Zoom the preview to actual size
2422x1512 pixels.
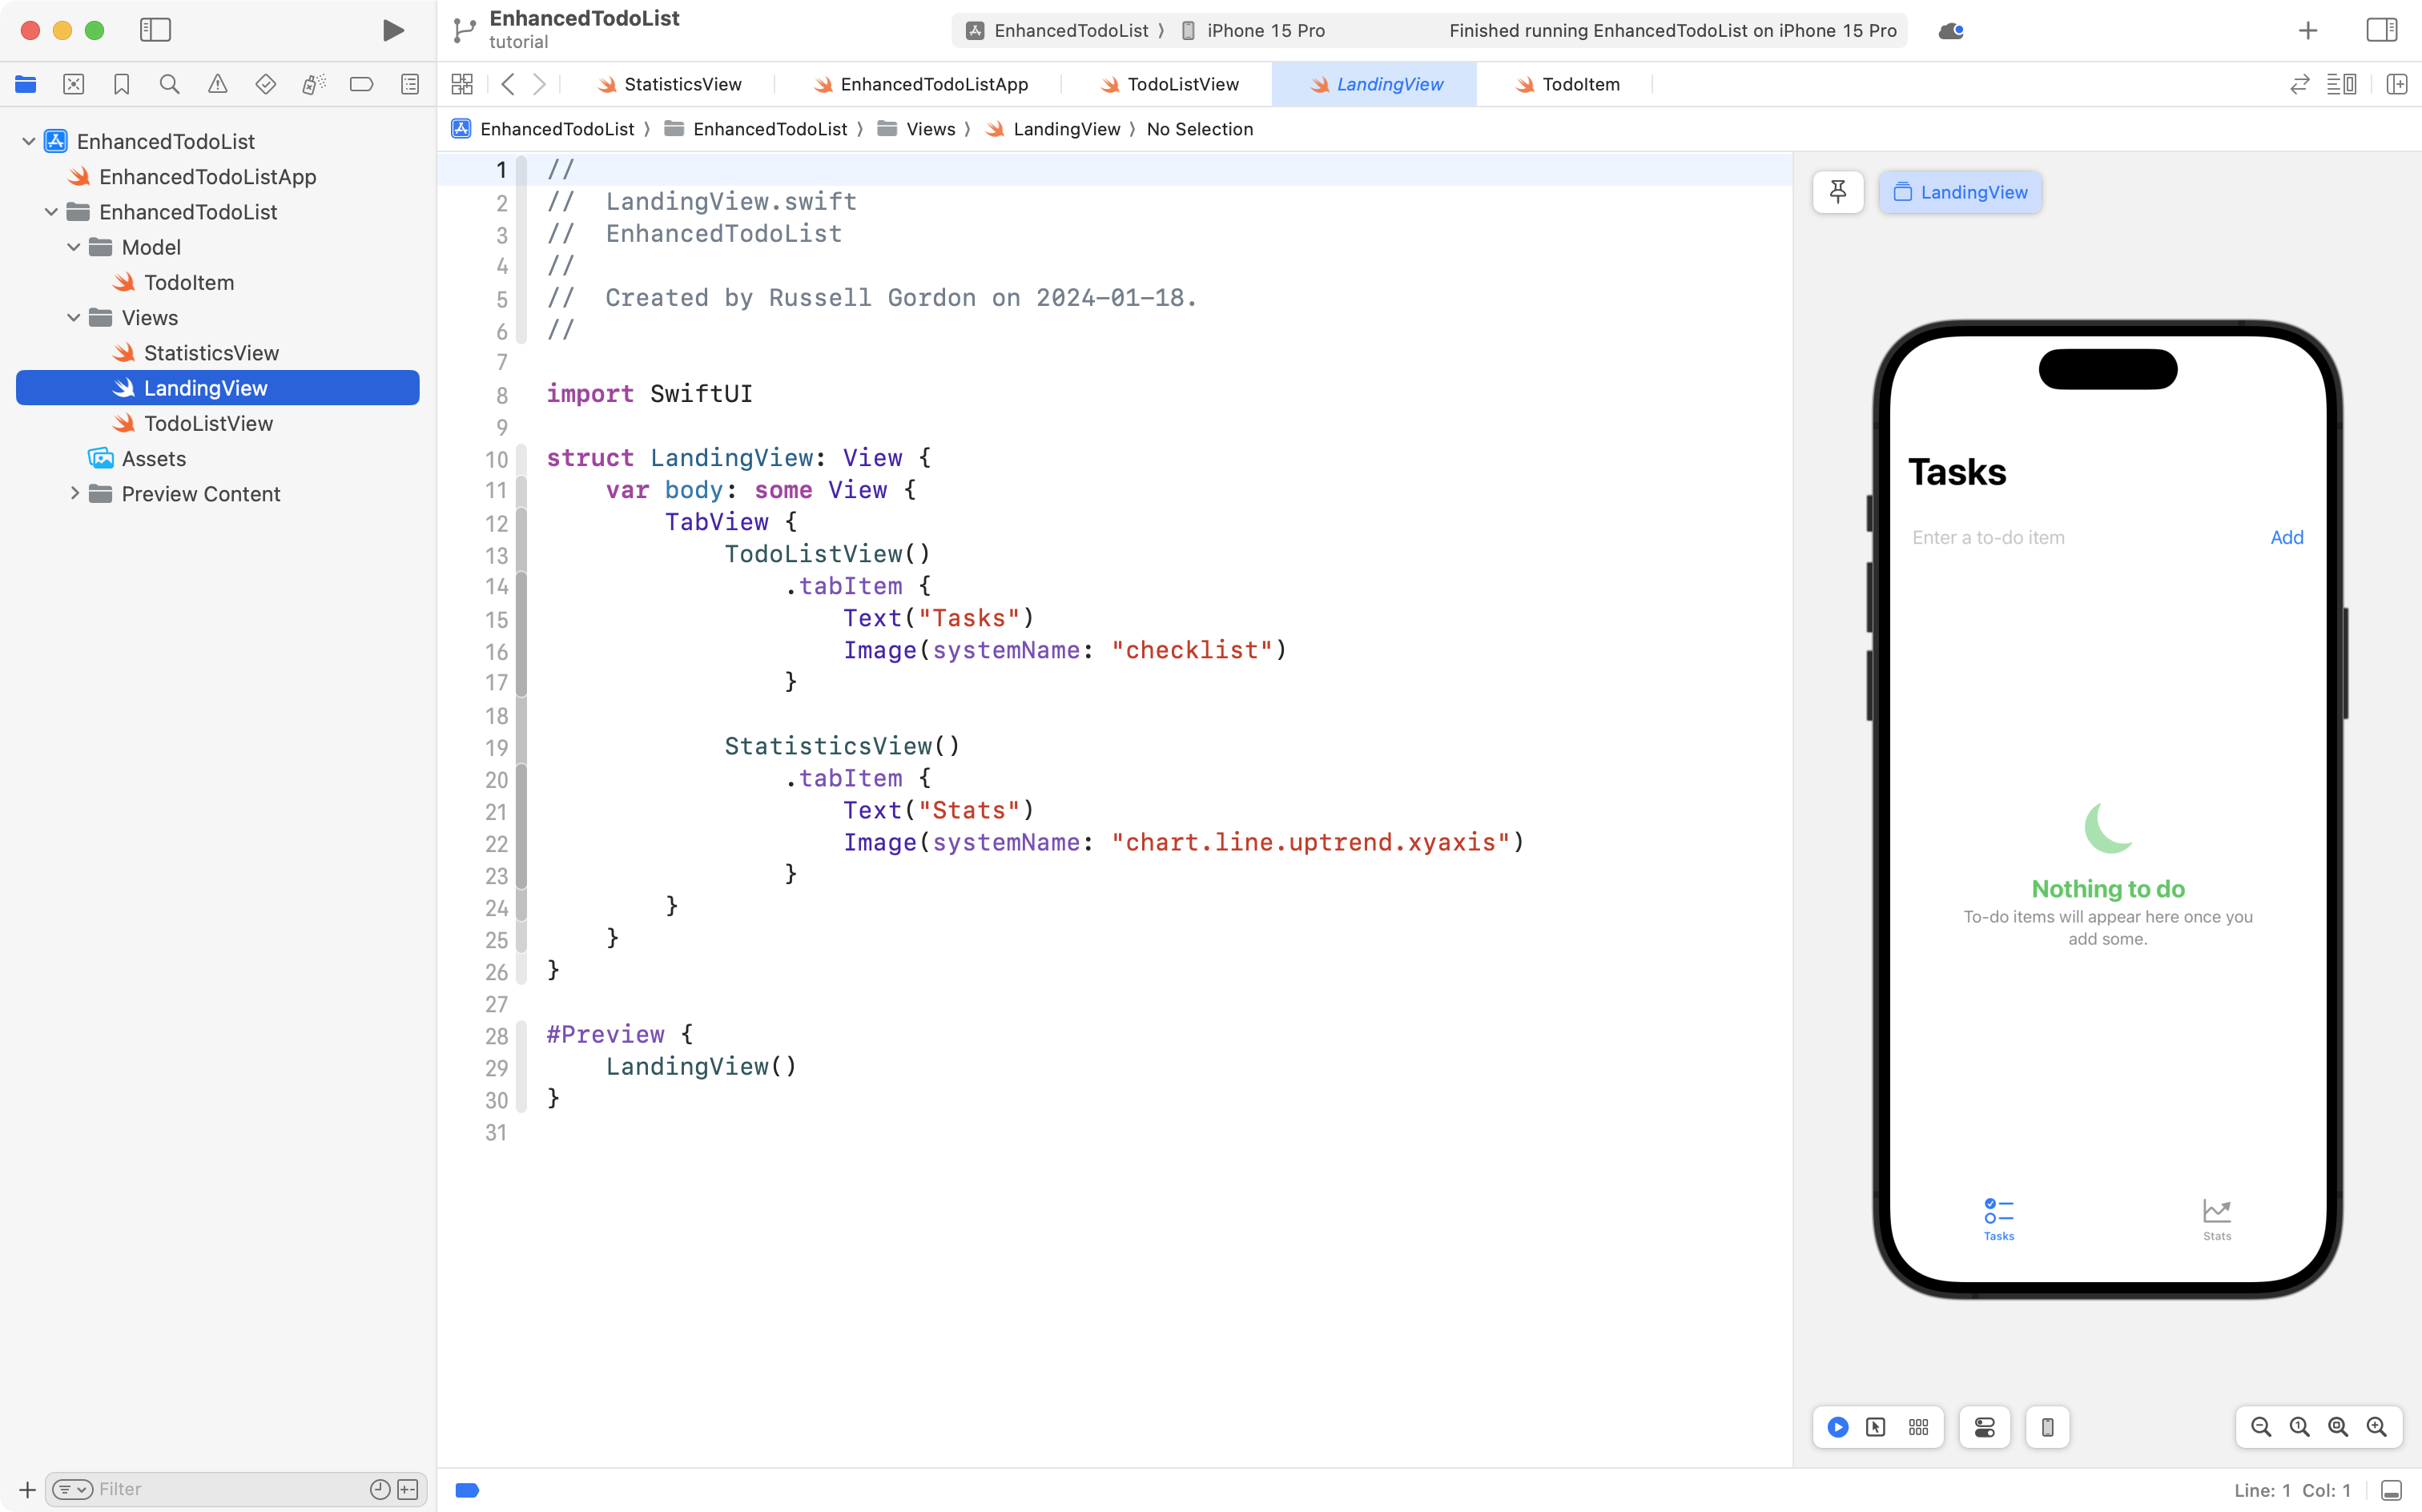(x=2297, y=1427)
